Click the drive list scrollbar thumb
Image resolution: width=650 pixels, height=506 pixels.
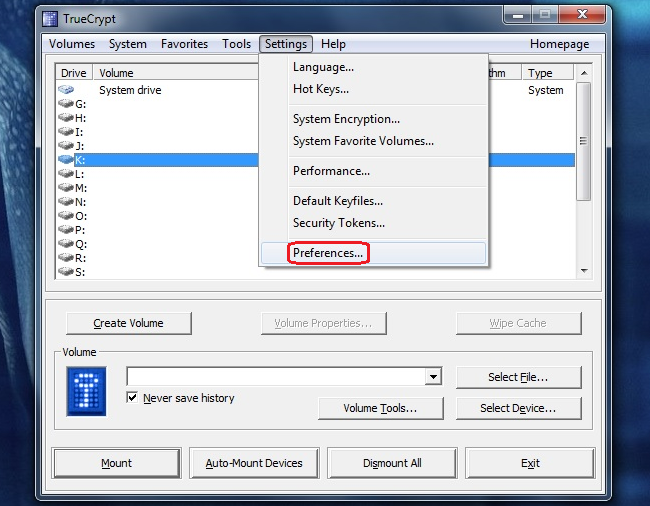click(x=584, y=141)
